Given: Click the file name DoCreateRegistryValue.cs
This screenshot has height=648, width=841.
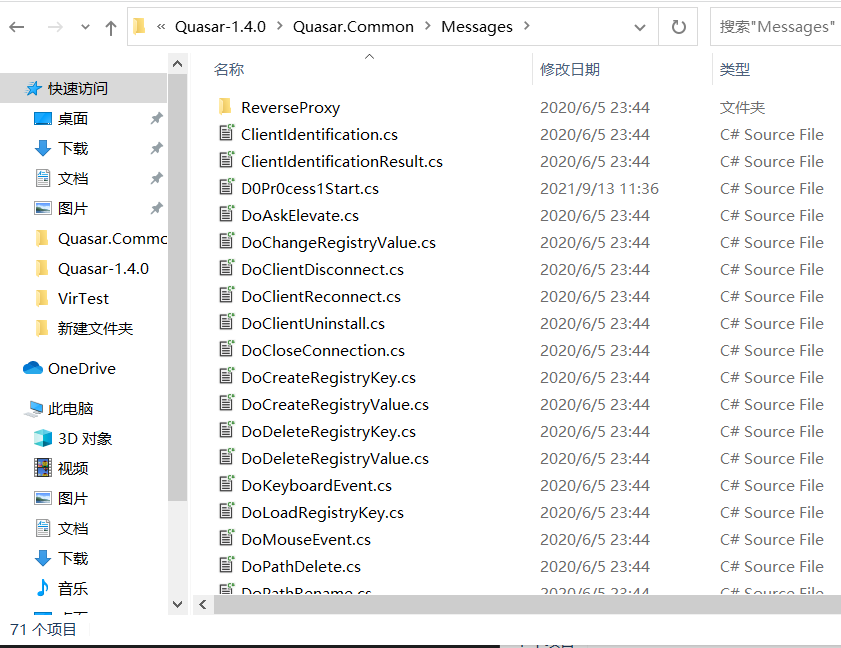Looking at the screenshot, I should point(335,404).
